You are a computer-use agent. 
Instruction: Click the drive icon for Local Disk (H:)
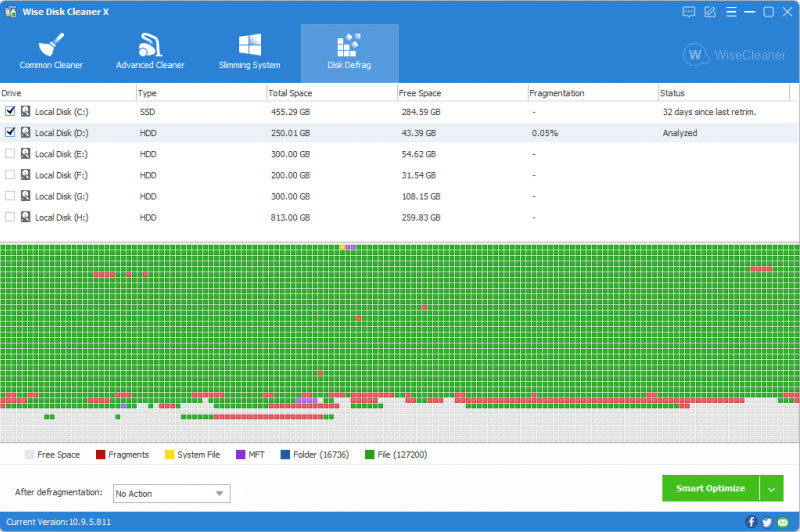[x=26, y=217]
